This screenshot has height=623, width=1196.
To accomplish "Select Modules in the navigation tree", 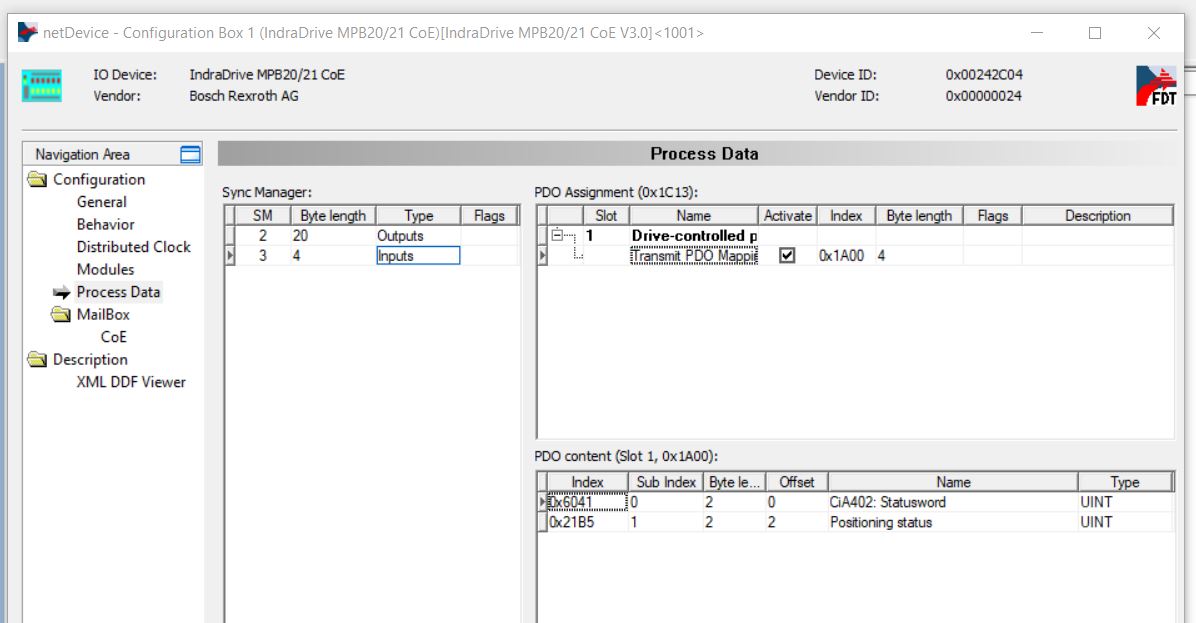I will (105, 270).
